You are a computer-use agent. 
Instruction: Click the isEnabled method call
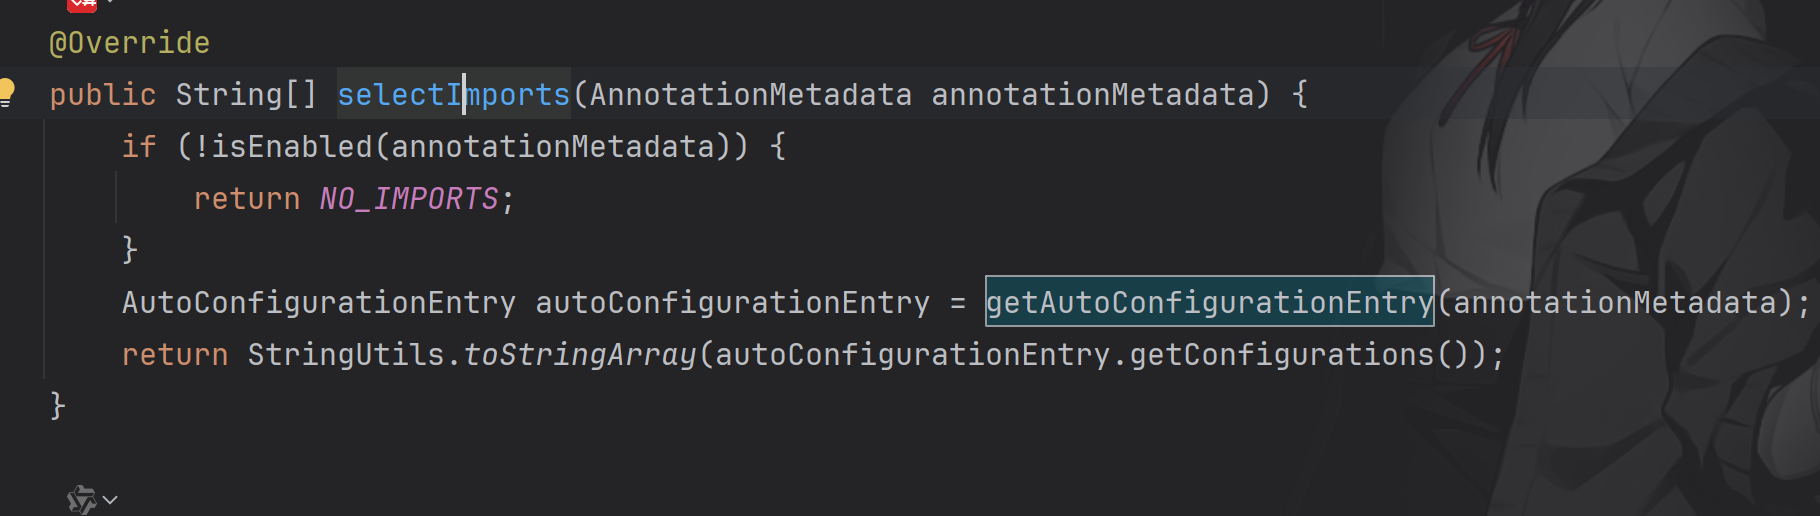(x=292, y=147)
